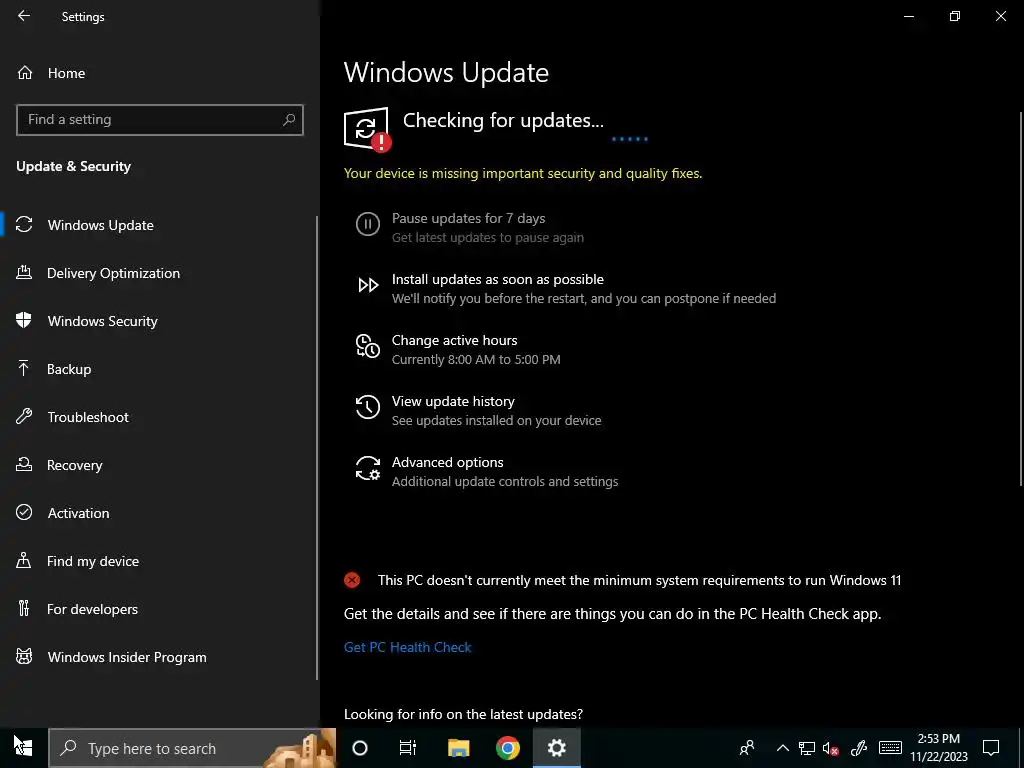Open Activation settings page
This screenshot has height=768, width=1024.
(160, 513)
